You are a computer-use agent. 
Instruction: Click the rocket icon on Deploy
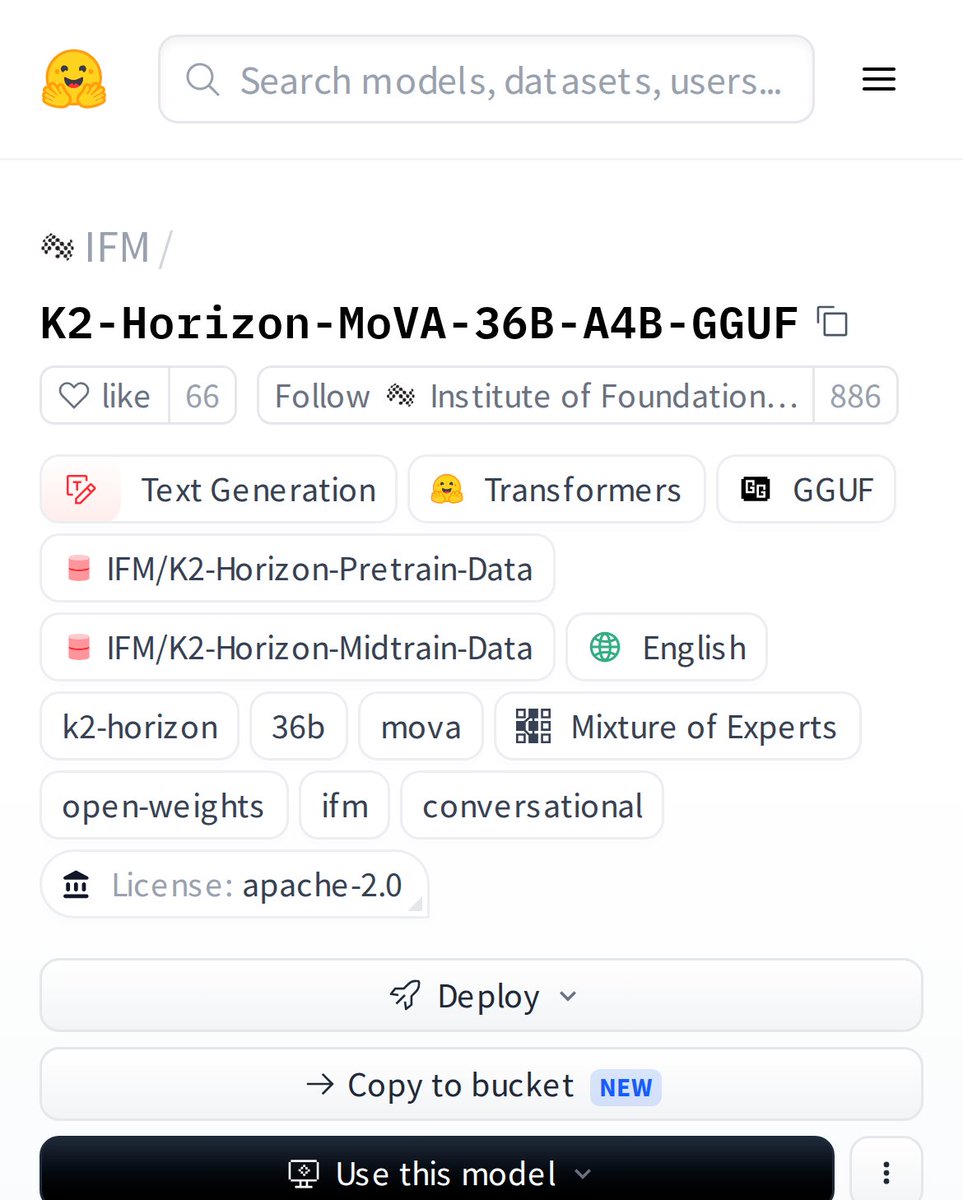pos(405,995)
